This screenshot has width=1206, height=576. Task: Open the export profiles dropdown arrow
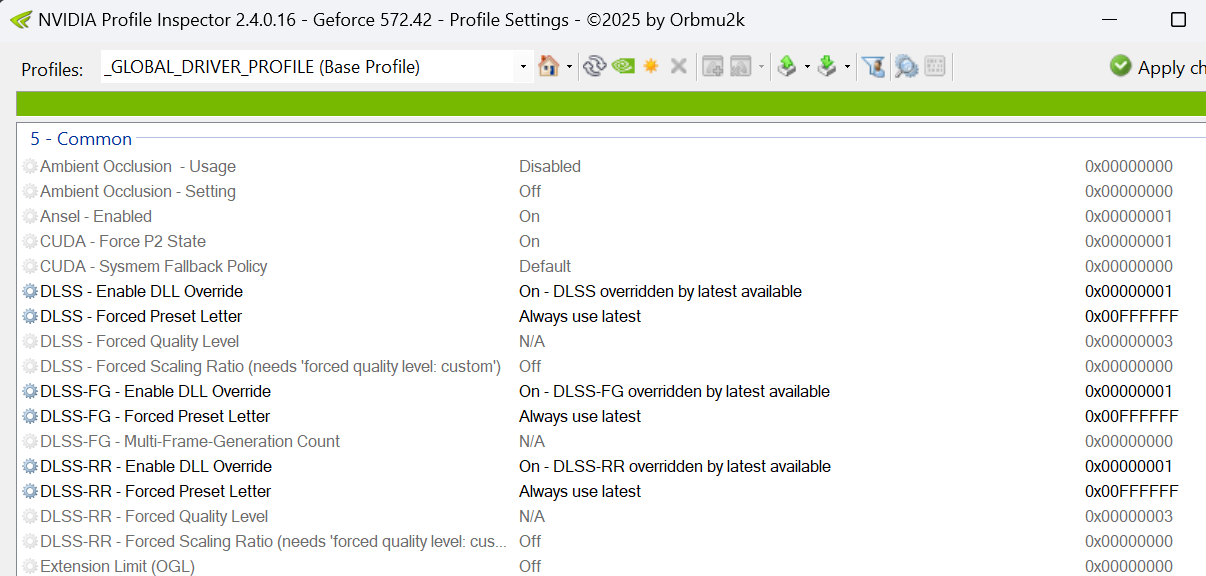point(807,67)
